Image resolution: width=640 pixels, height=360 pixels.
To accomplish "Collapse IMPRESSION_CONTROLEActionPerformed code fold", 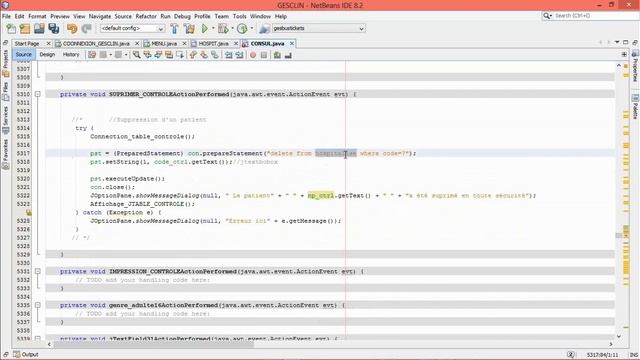I will pos(38,271).
